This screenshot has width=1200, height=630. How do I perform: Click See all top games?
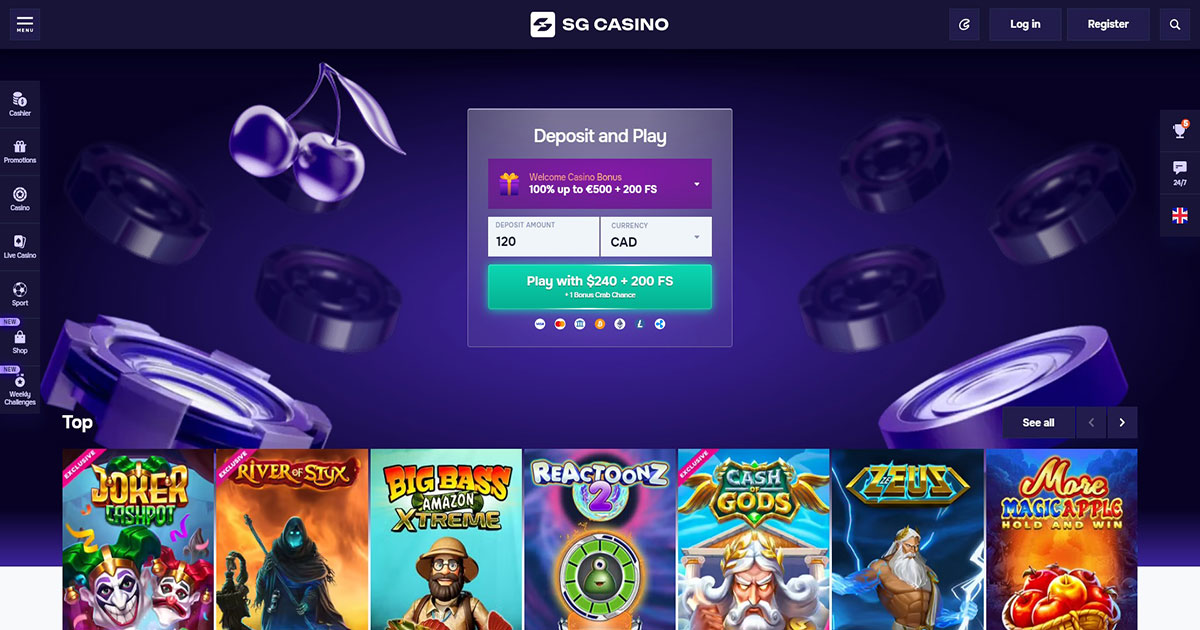coord(1038,423)
